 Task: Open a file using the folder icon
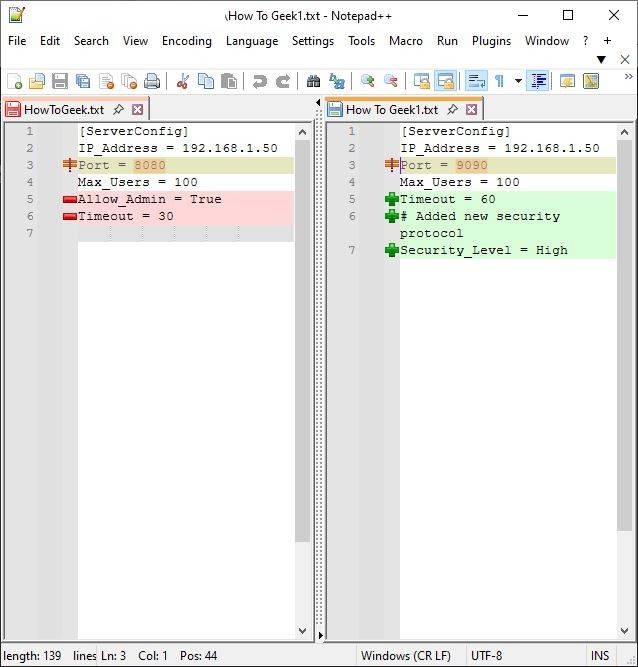coord(37,81)
